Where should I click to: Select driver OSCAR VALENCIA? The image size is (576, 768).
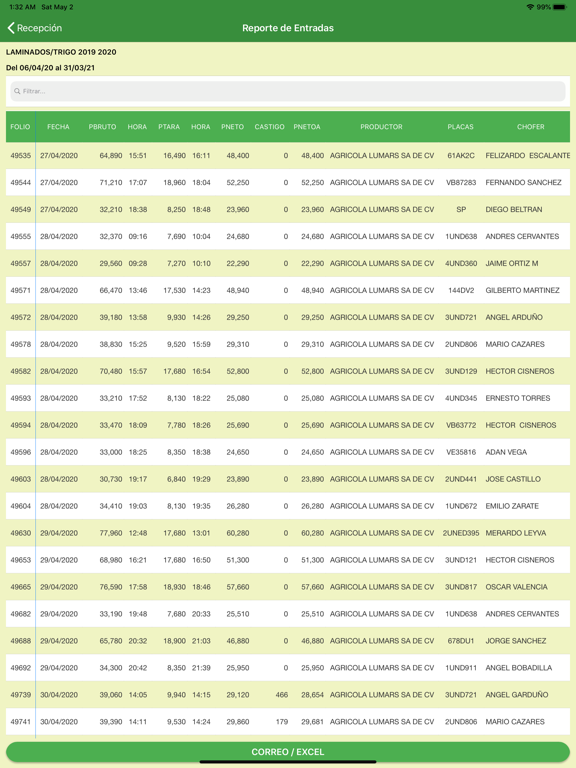pyautogui.click(x=516, y=586)
